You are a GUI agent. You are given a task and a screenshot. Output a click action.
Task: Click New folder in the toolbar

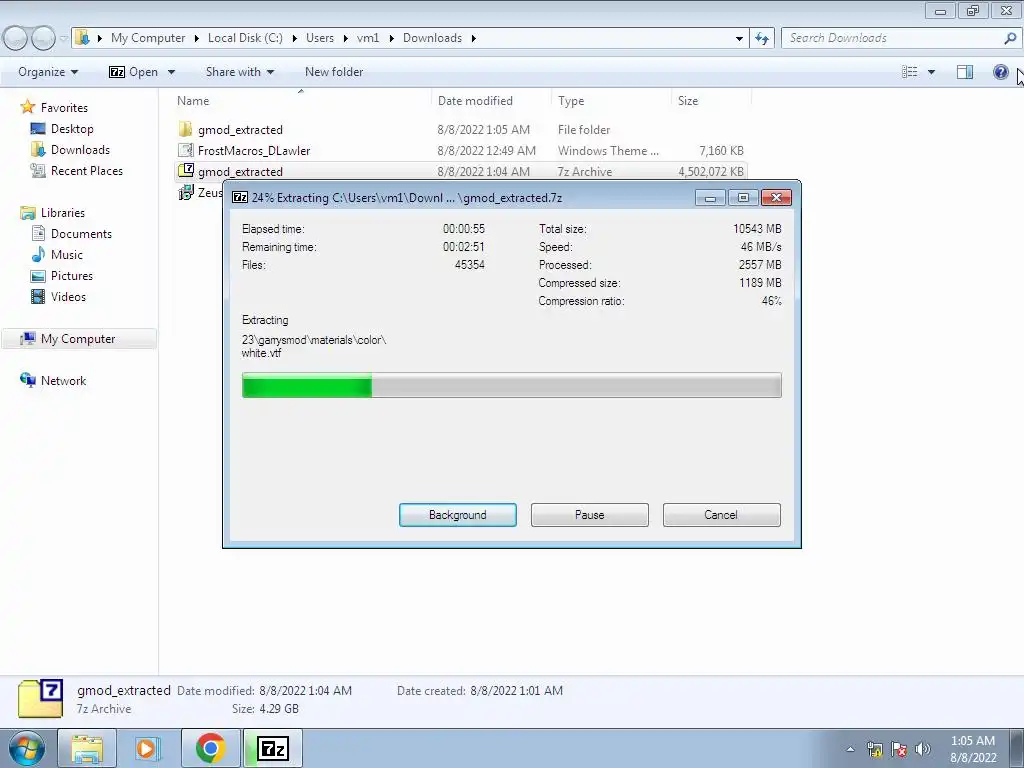334,72
